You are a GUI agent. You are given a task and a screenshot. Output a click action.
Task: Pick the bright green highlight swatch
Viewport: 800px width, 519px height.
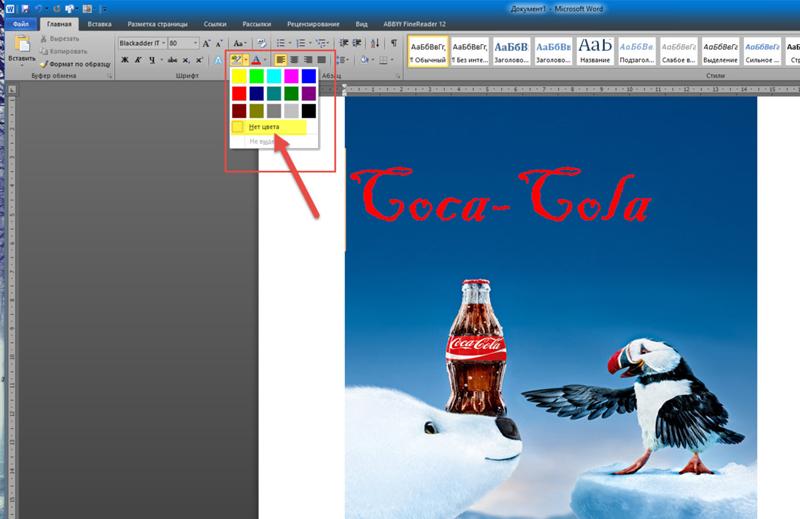pyautogui.click(x=257, y=76)
